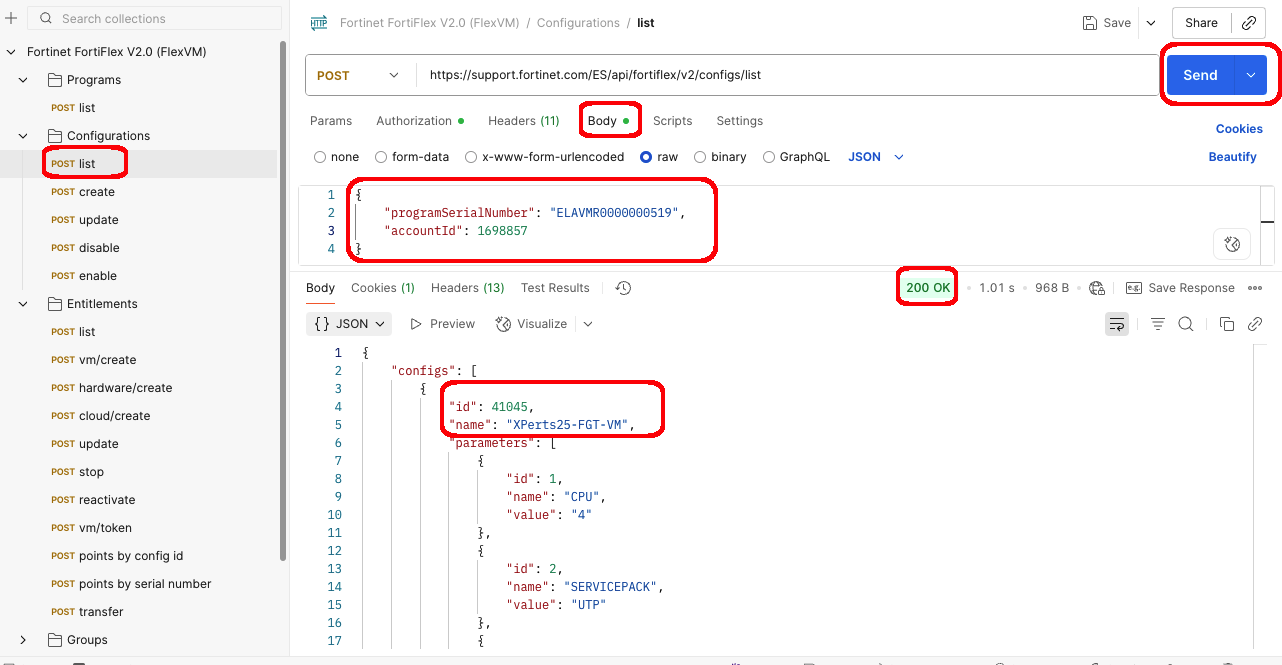1282x665 pixels.
Task: Click the response link icon
Action: pos(1255,324)
